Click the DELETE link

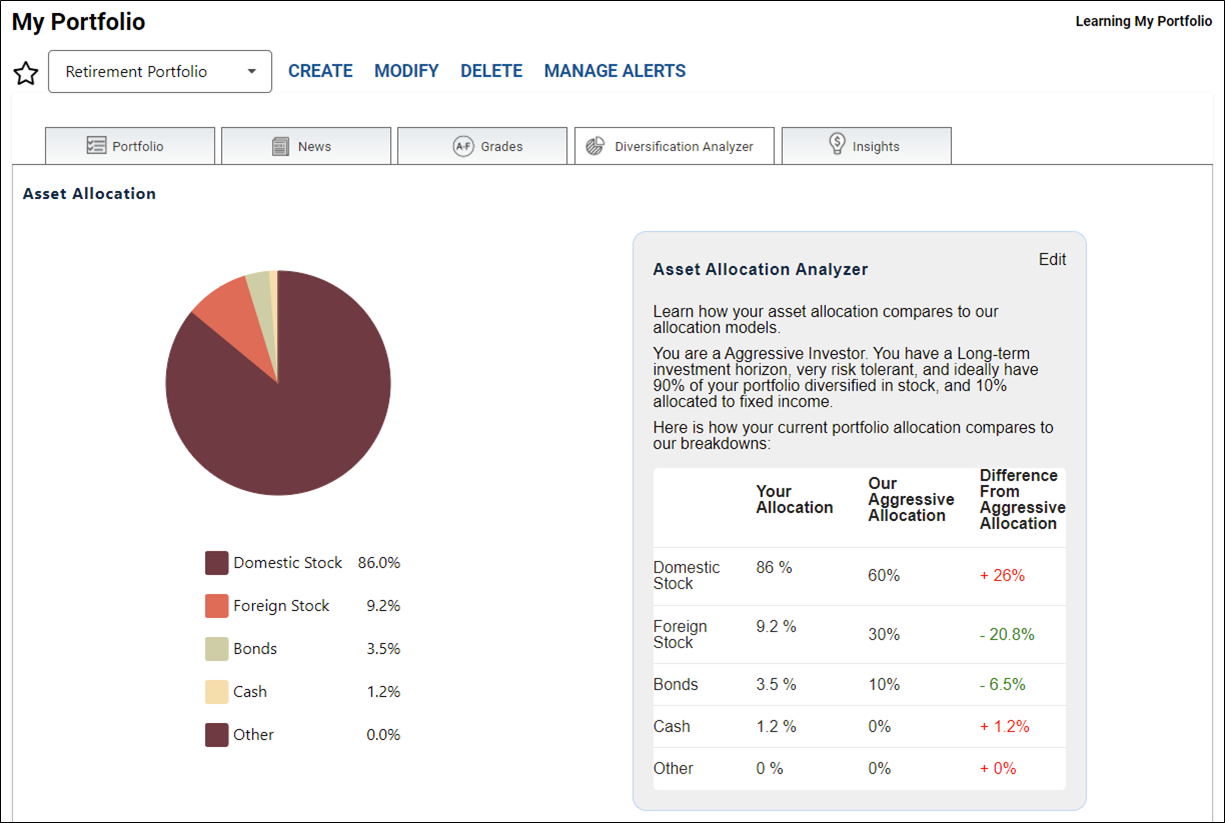491,71
